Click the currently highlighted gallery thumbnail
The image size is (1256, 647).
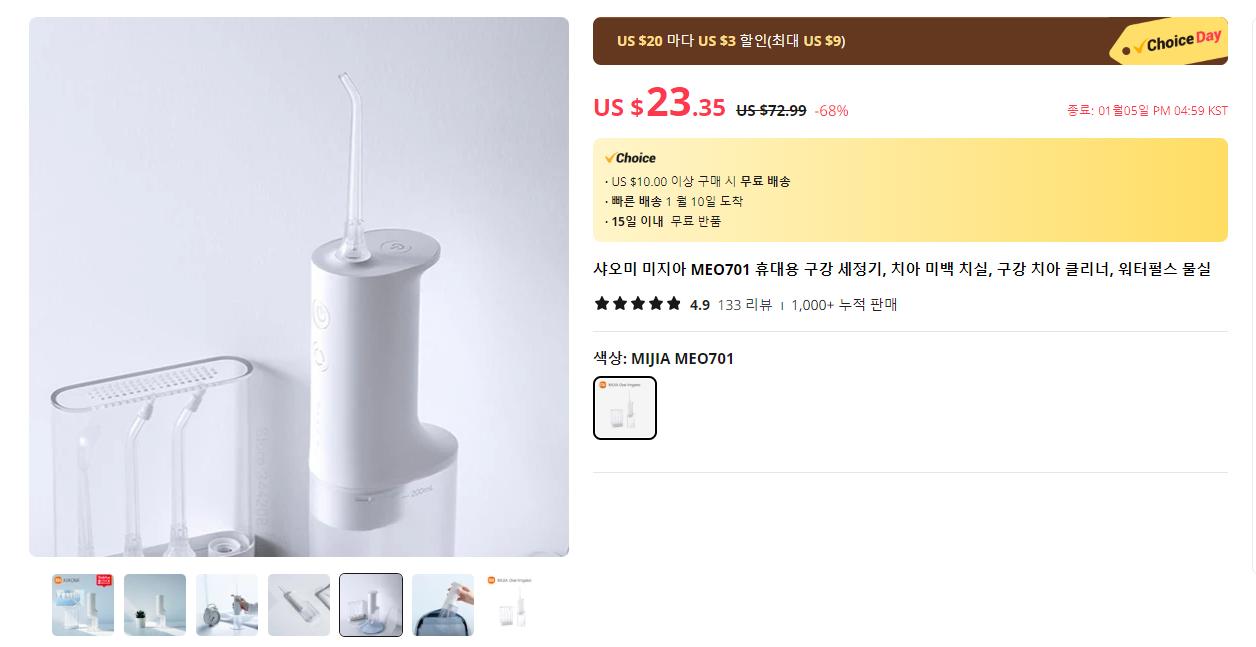pos(371,605)
